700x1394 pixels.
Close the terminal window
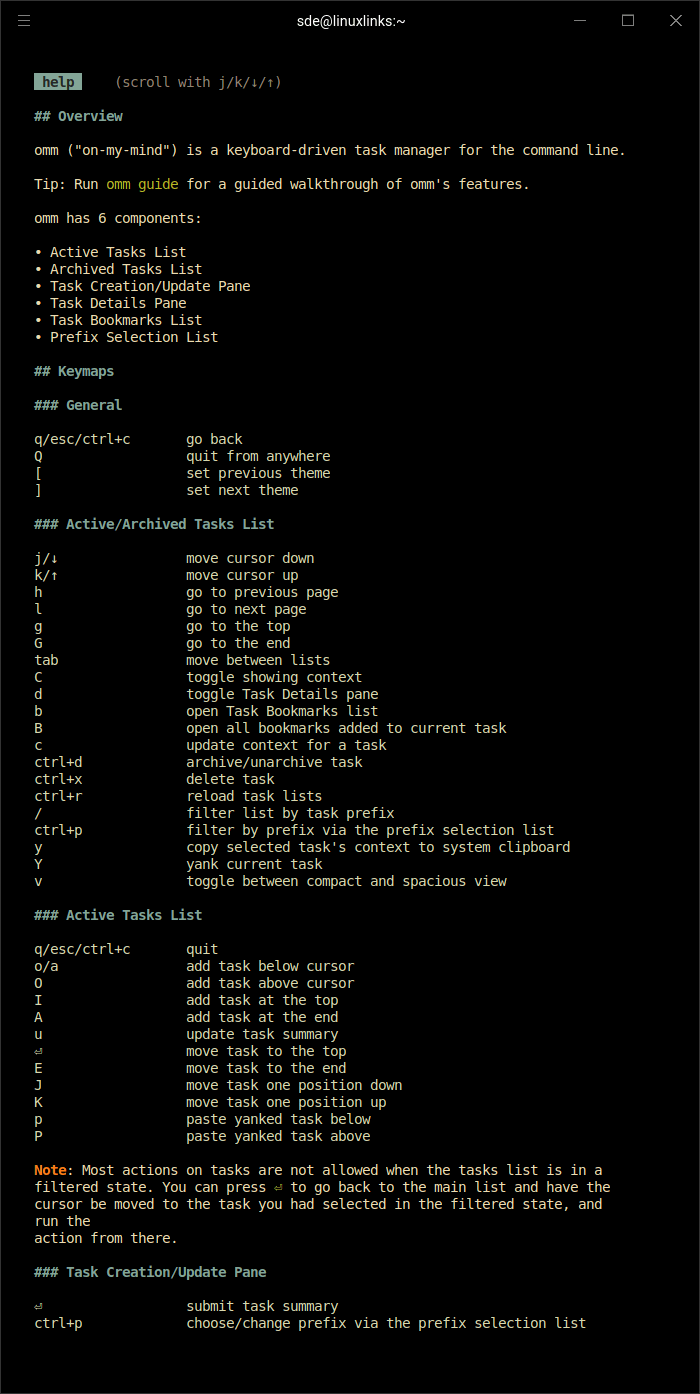tap(674, 20)
